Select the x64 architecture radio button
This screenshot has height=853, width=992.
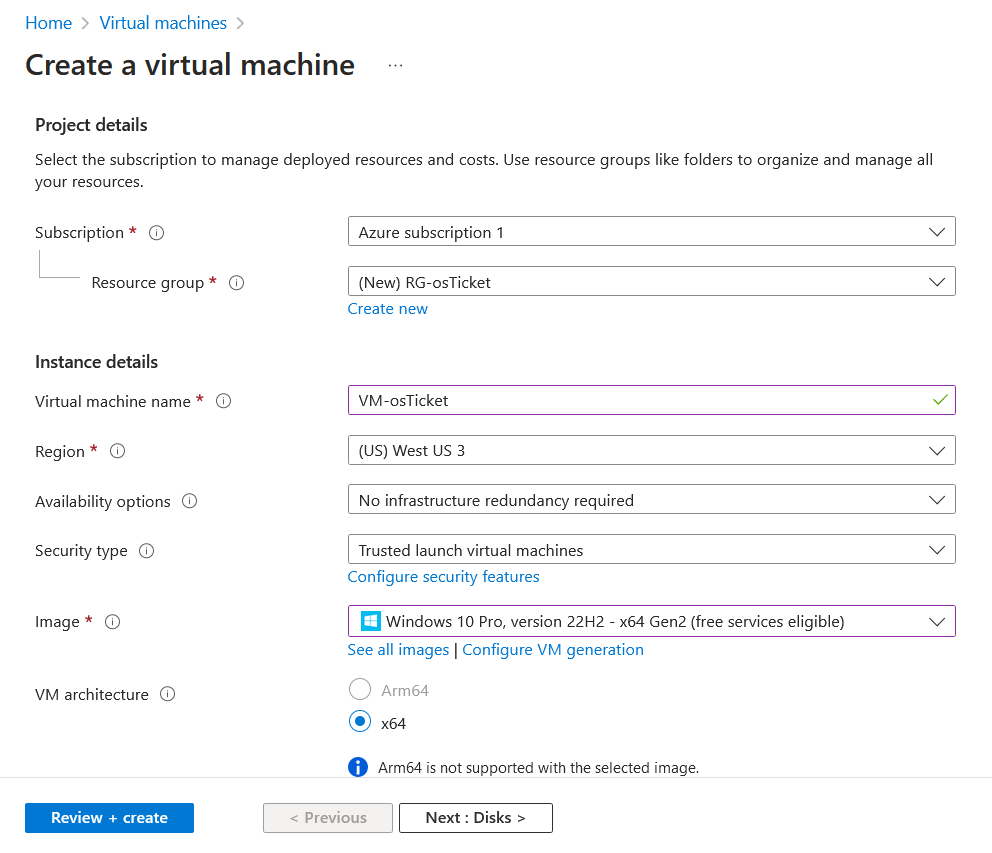click(x=359, y=722)
